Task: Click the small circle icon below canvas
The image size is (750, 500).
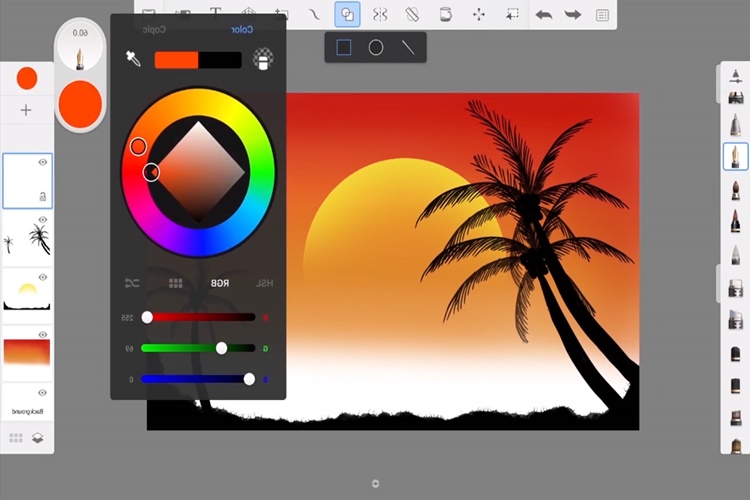Action: 375,483
